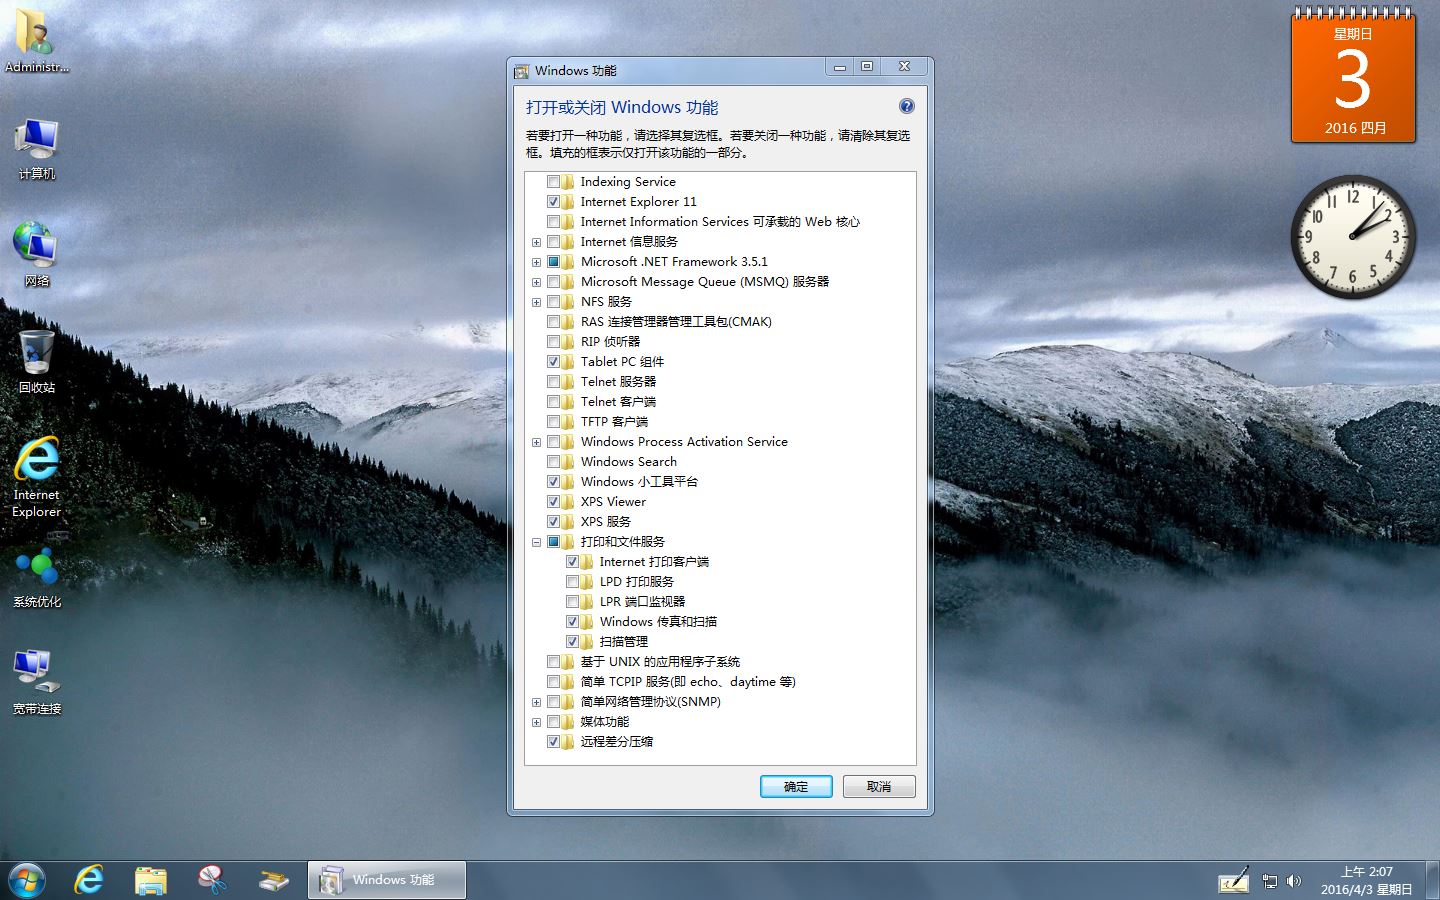Select the Internet 打印客户端 row text
The image size is (1440, 900).
point(654,561)
